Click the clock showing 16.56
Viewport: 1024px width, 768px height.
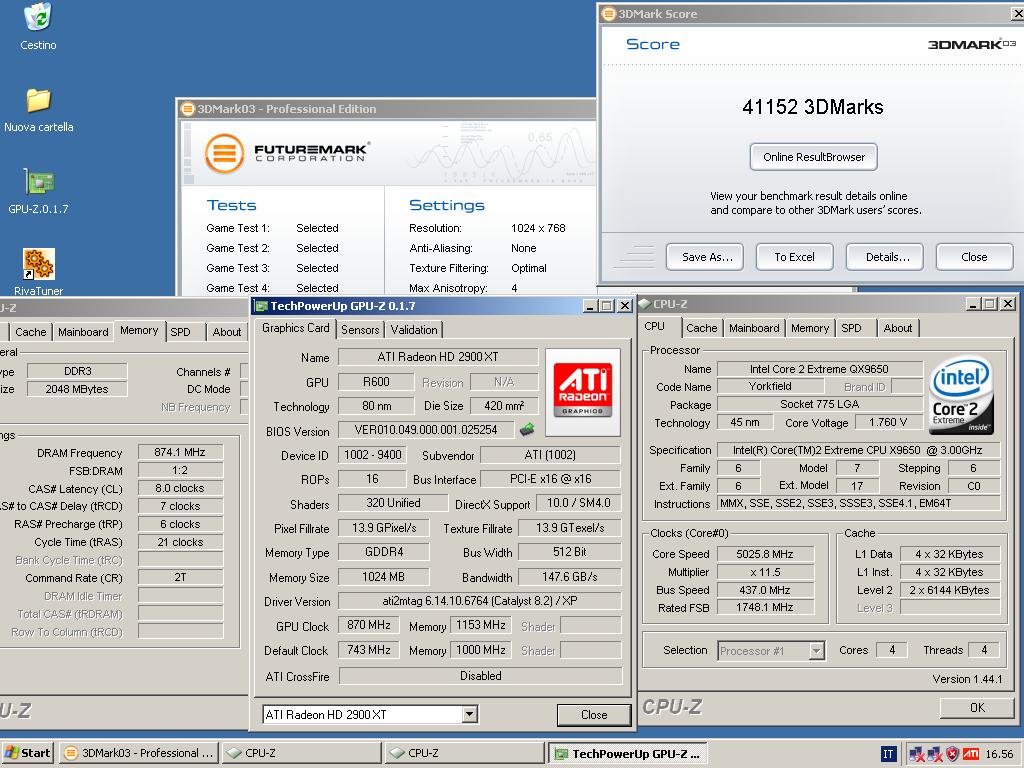coord(999,754)
